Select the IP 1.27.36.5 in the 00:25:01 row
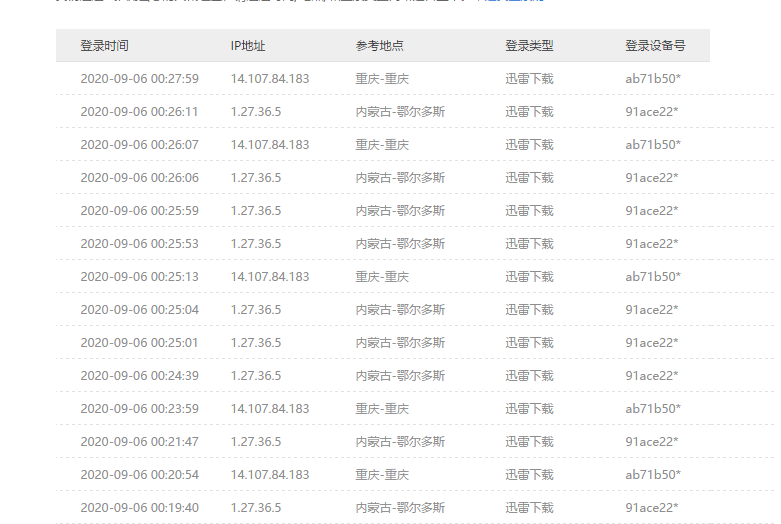 coord(255,343)
